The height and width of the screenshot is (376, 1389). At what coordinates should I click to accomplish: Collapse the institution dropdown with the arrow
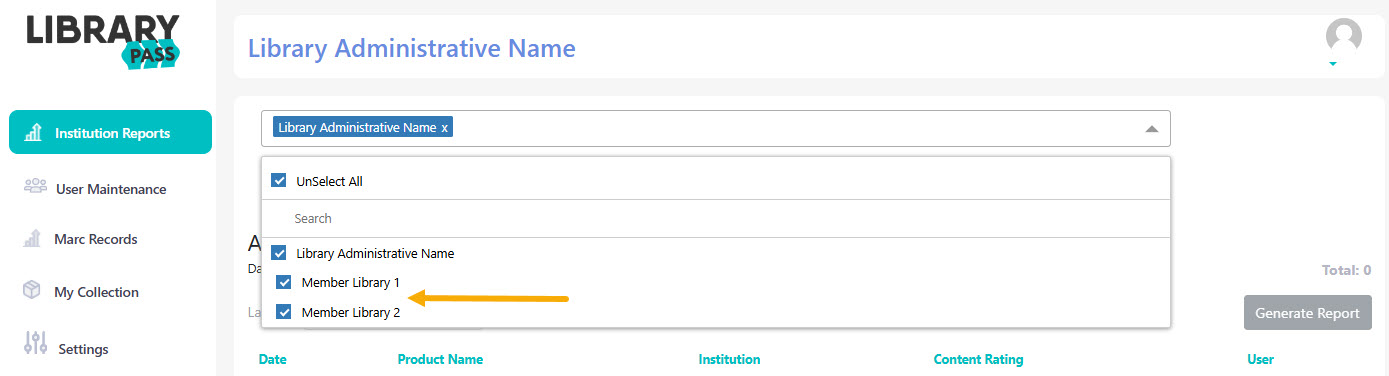(x=1151, y=129)
